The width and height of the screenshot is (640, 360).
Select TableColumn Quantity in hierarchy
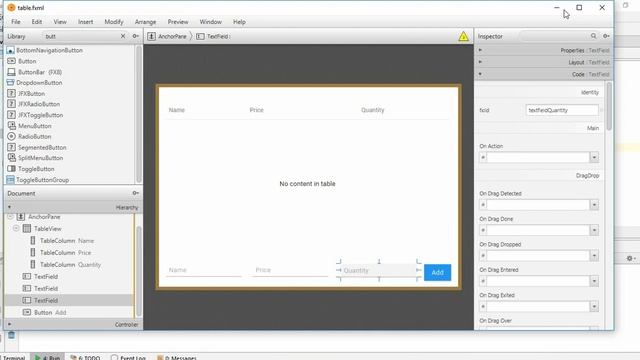coord(70,264)
